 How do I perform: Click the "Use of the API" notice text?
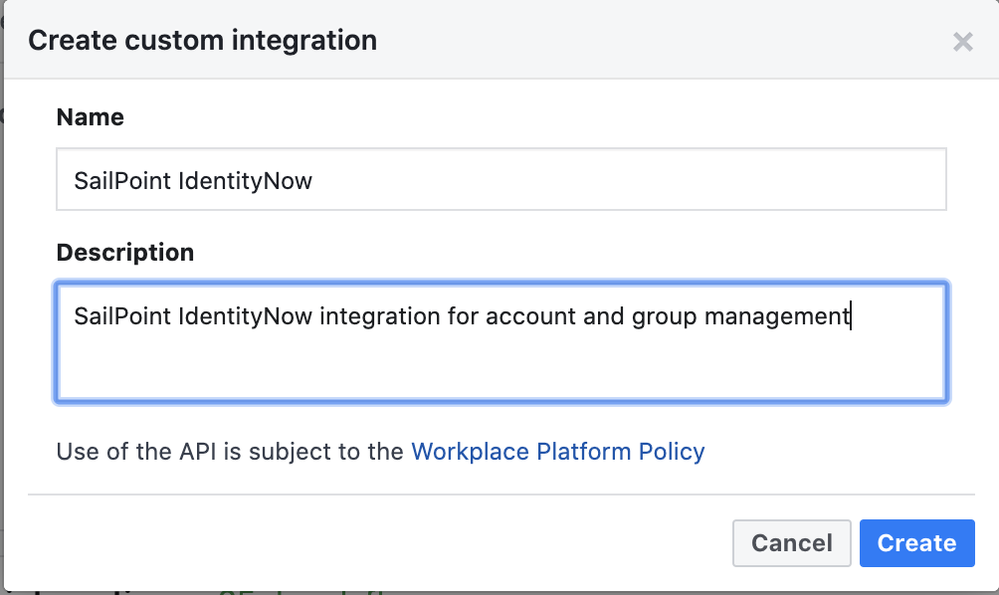230,451
